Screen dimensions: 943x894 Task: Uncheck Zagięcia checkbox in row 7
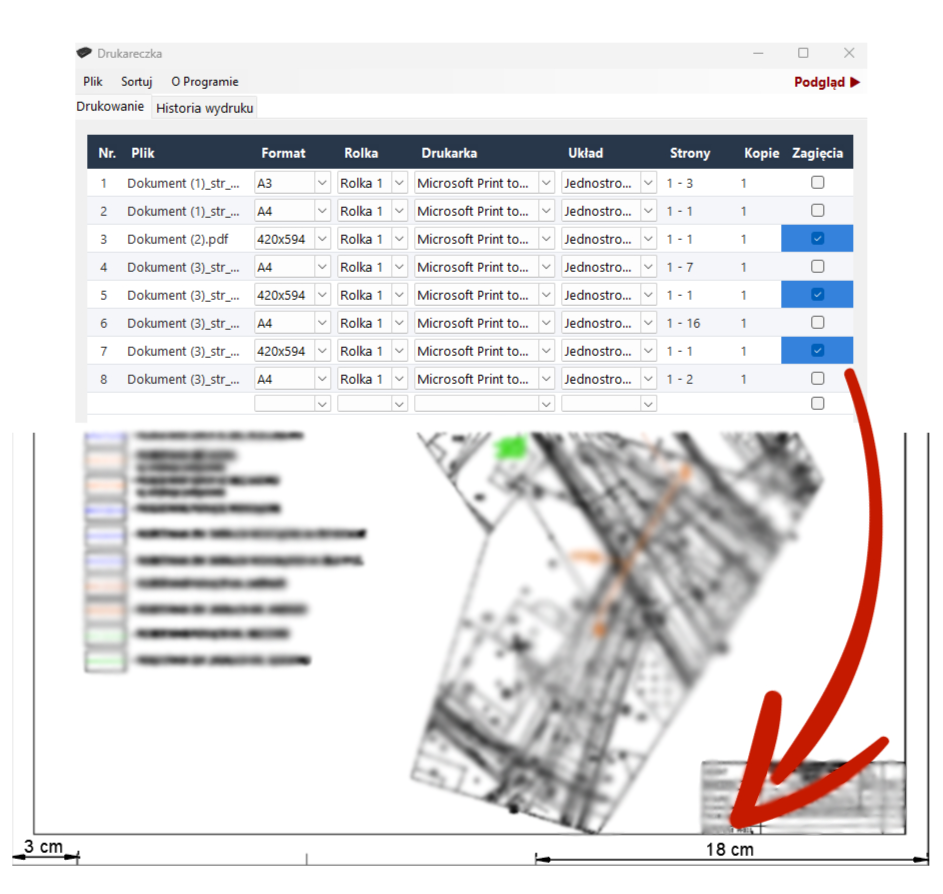pyautogui.click(x=817, y=351)
